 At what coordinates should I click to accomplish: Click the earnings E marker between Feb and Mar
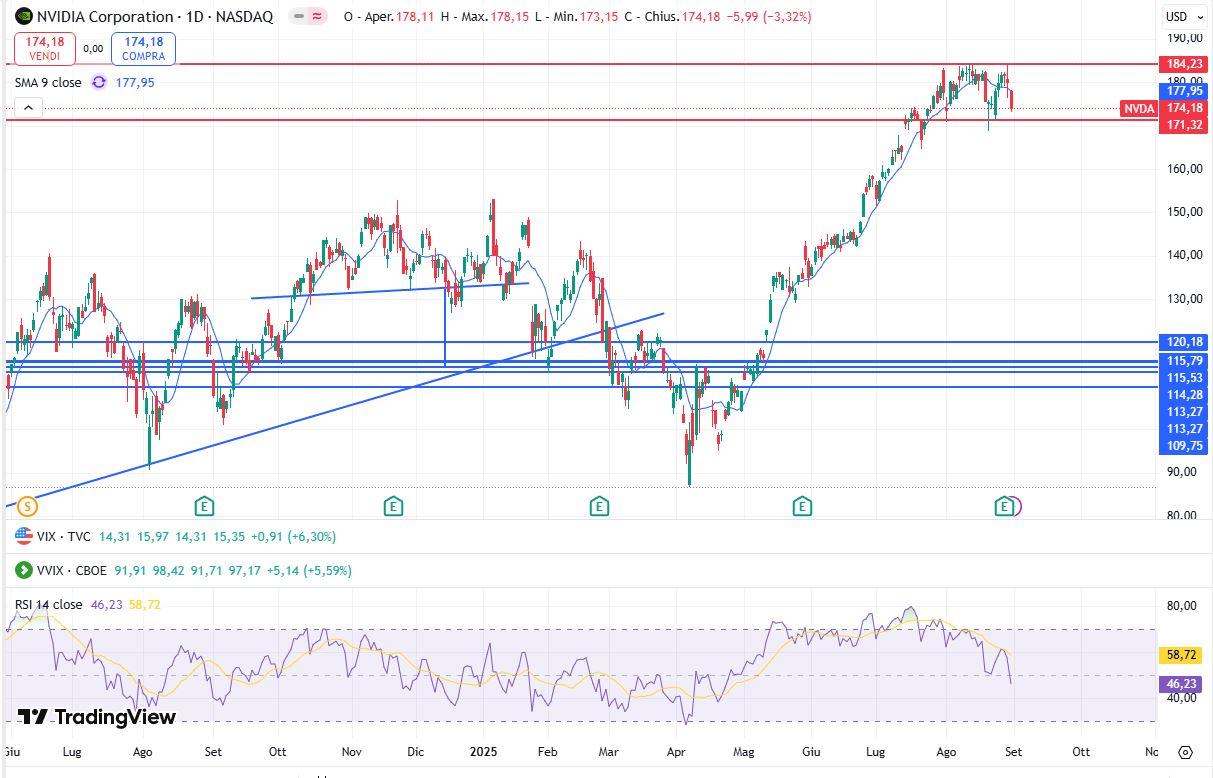tap(599, 507)
